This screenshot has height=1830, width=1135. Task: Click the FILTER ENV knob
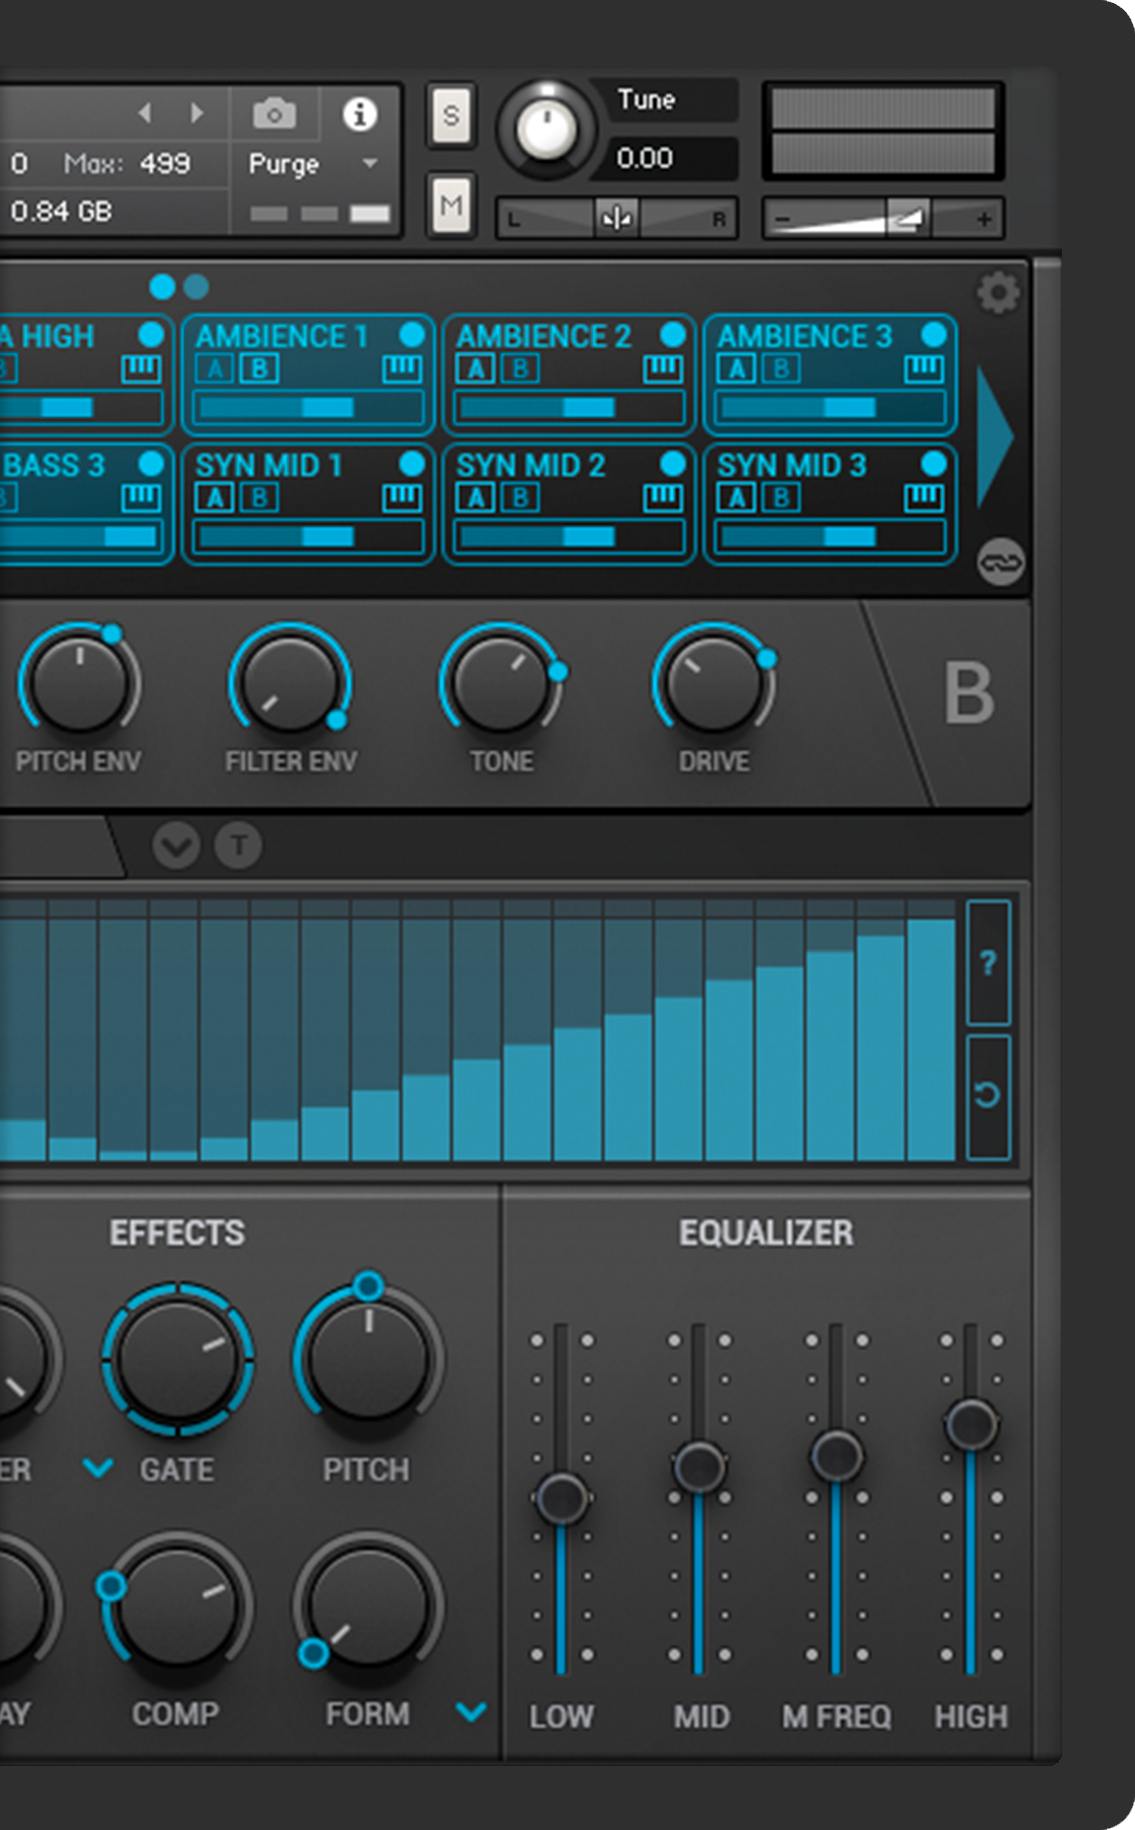290,682
